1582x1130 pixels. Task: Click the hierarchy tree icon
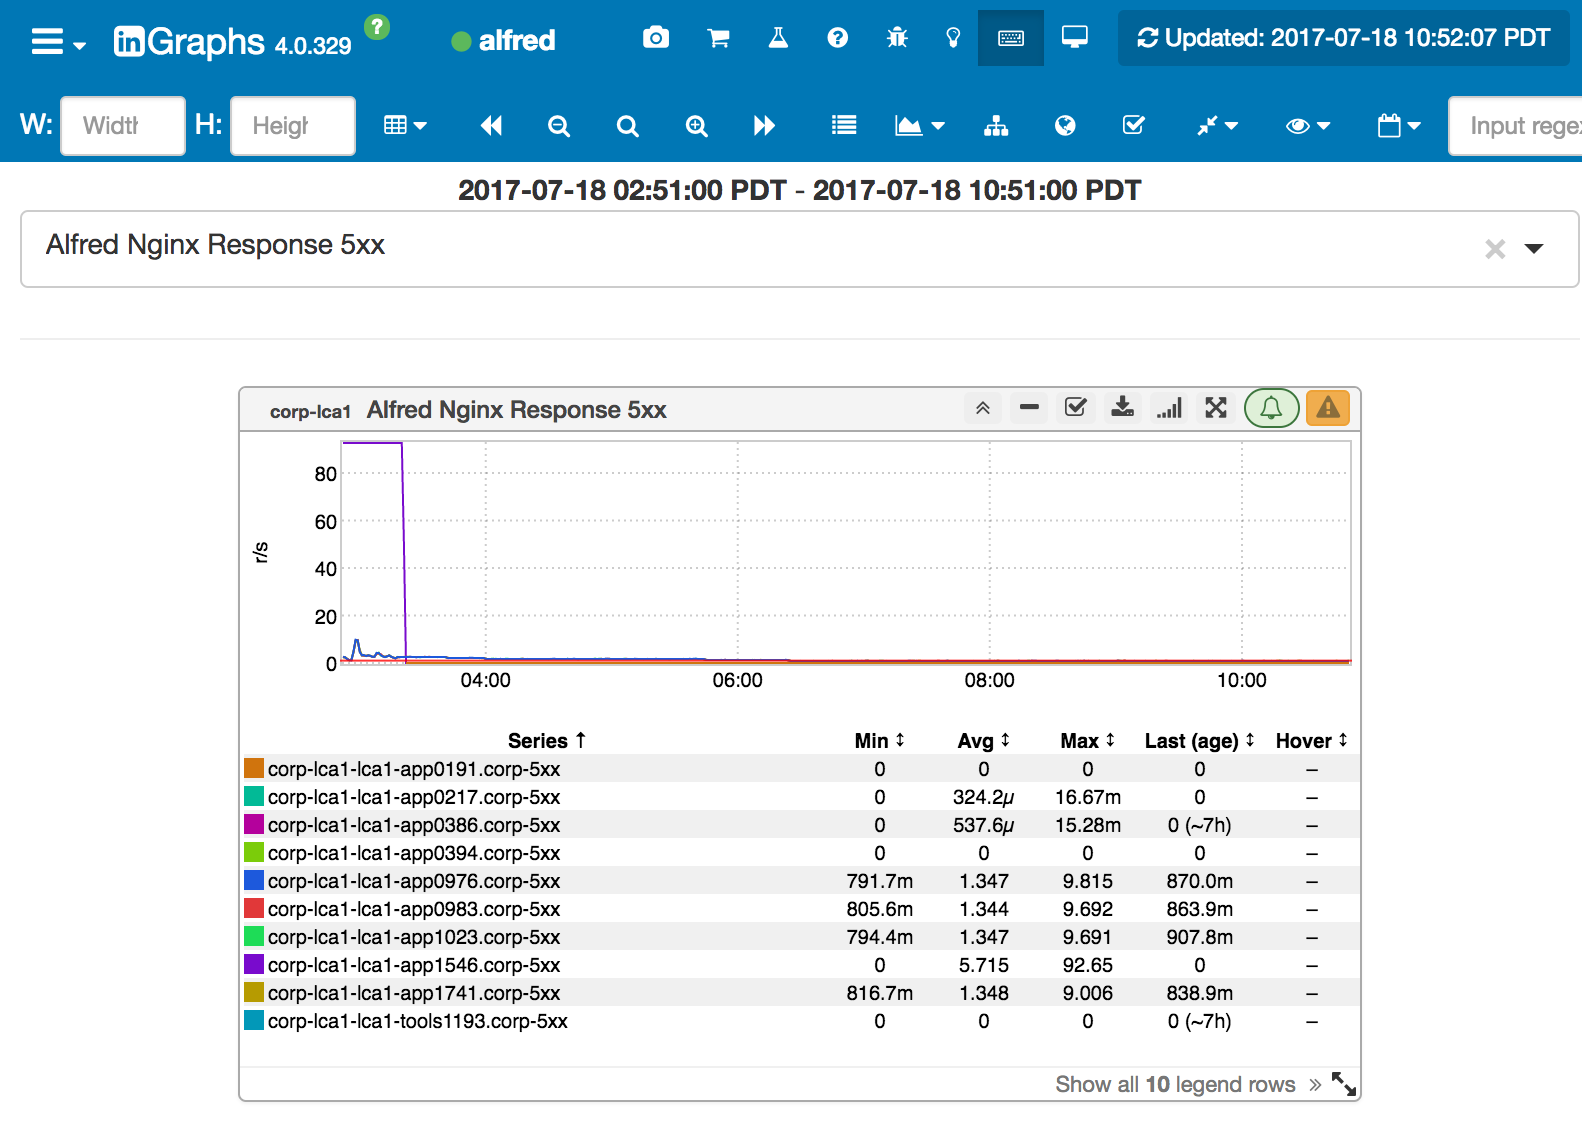click(x=996, y=125)
